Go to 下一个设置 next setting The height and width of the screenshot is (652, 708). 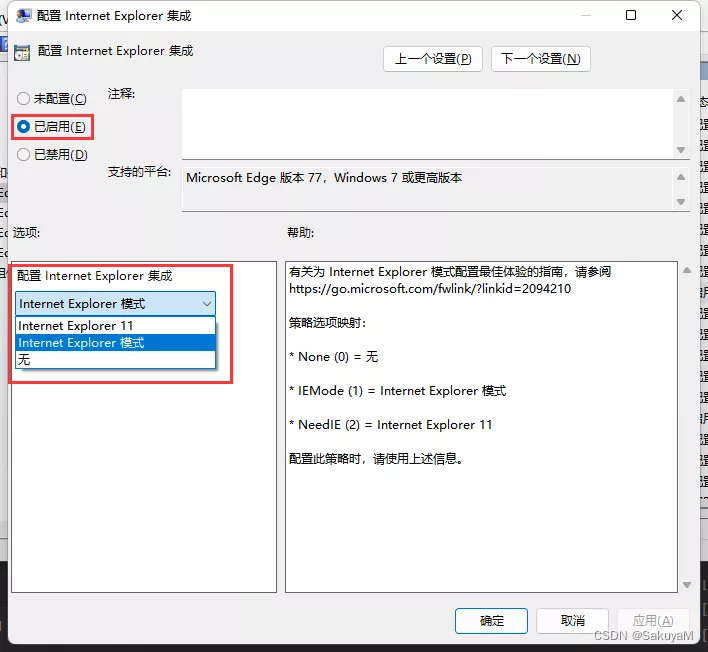(540, 59)
